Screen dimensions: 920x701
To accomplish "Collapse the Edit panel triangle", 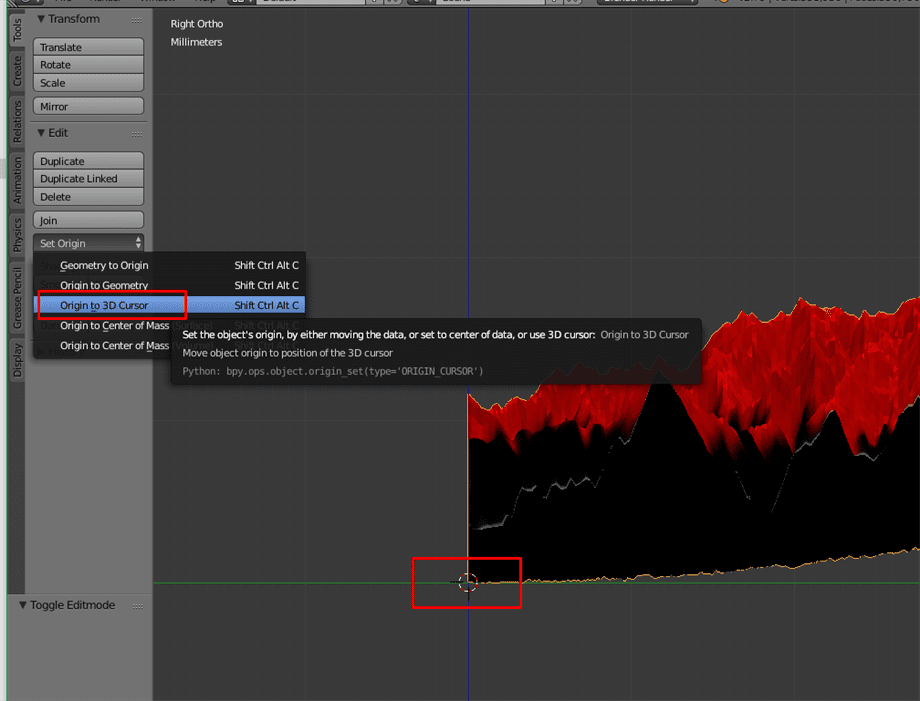I will (x=41, y=133).
